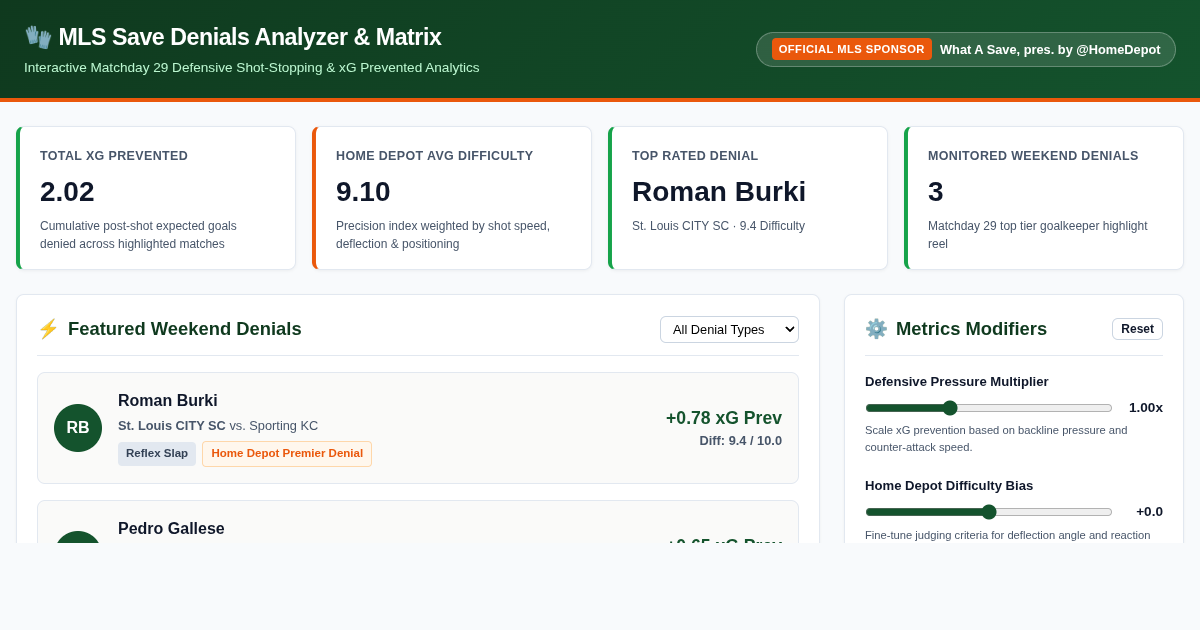
Task: Click the Reflex Slap tag
Action: 157,454
